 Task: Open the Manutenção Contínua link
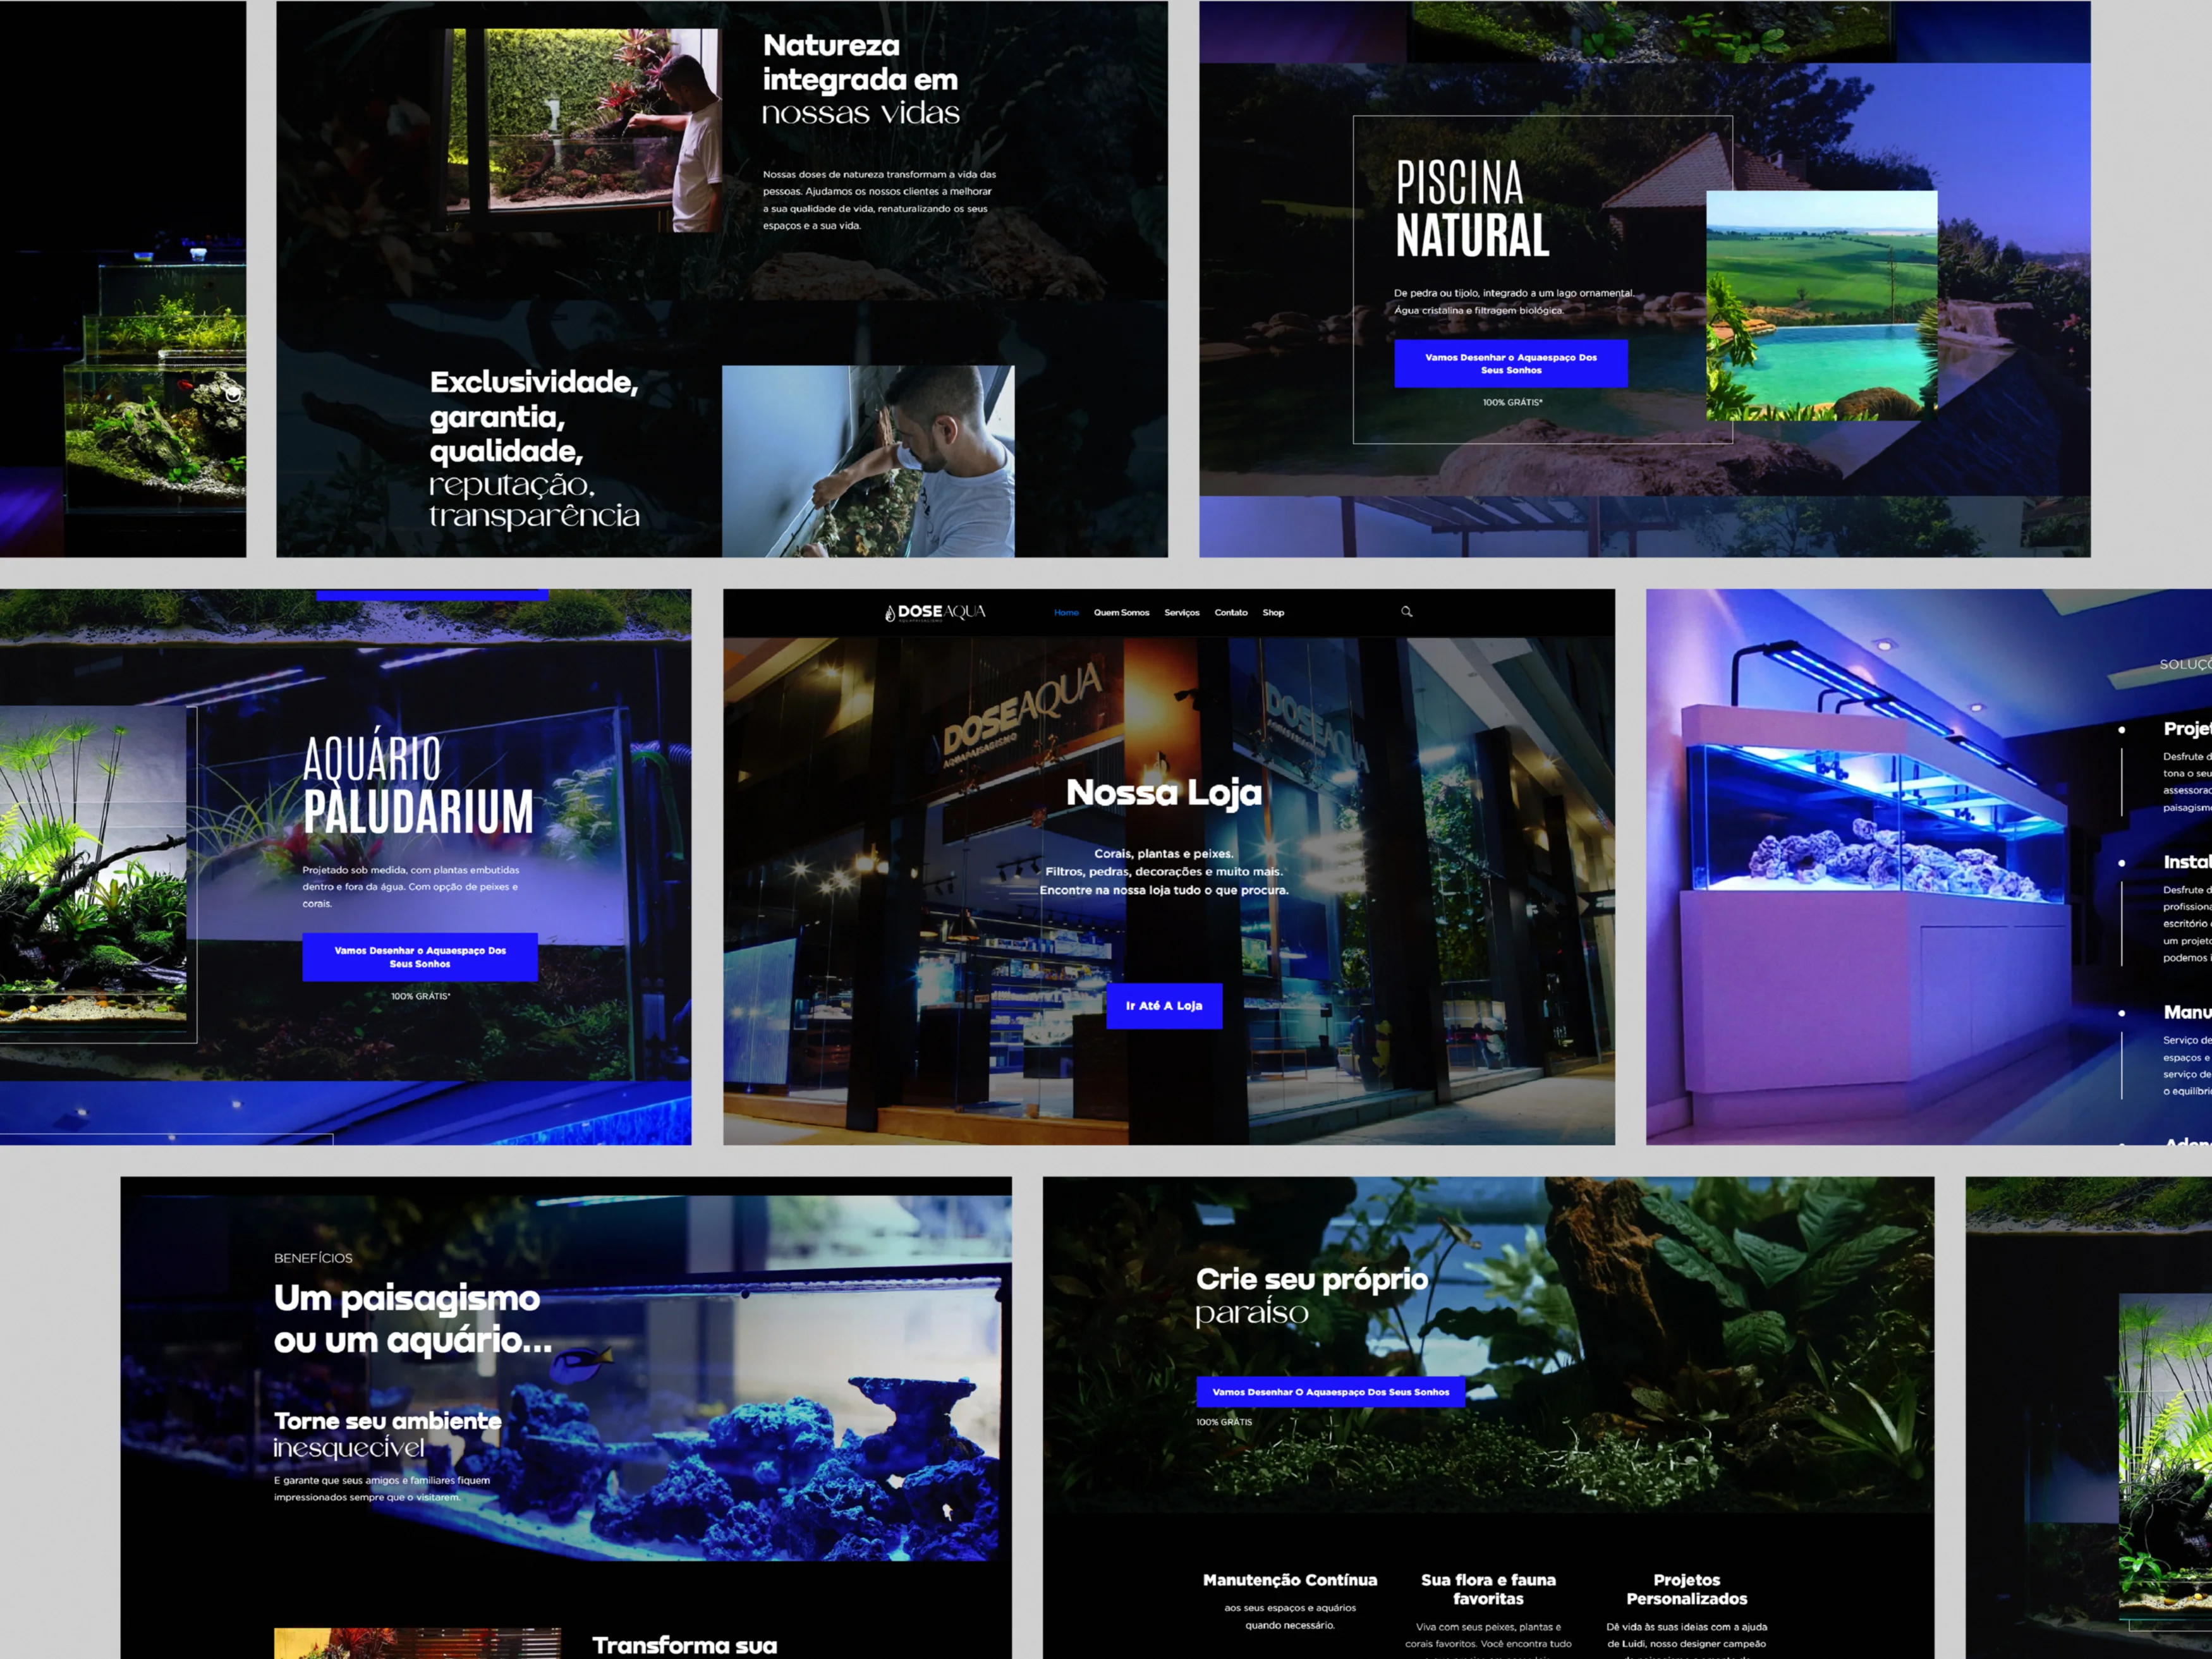(x=1290, y=1581)
